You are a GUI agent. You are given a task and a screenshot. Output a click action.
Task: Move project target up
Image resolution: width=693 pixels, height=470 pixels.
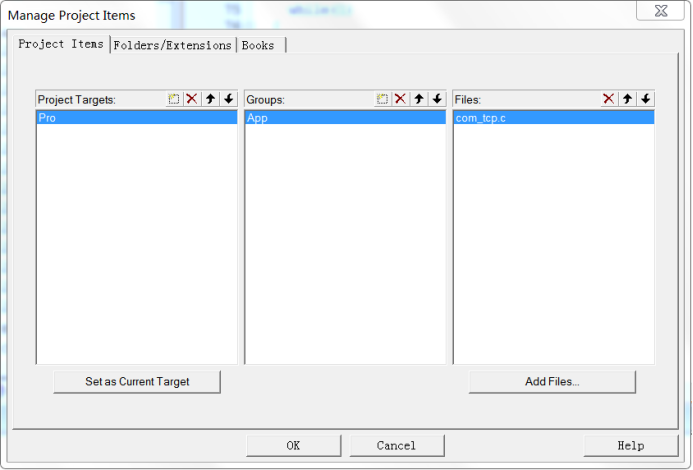pos(210,99)
